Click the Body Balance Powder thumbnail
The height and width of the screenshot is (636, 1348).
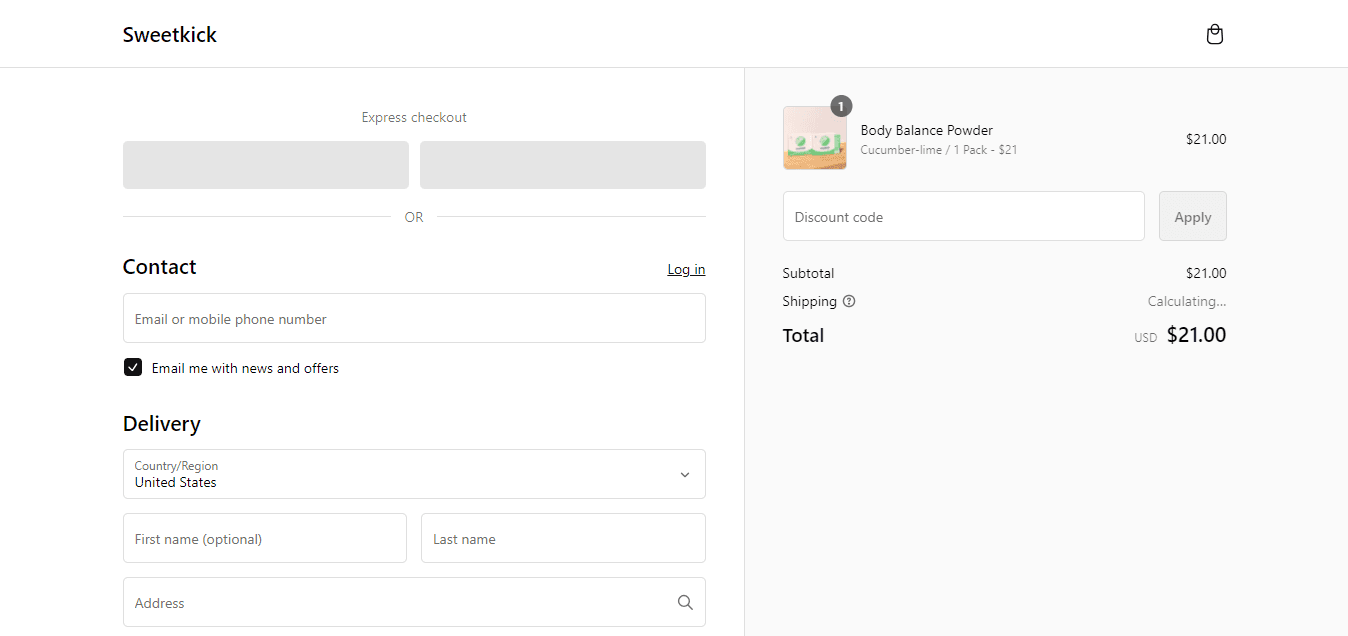815,138
